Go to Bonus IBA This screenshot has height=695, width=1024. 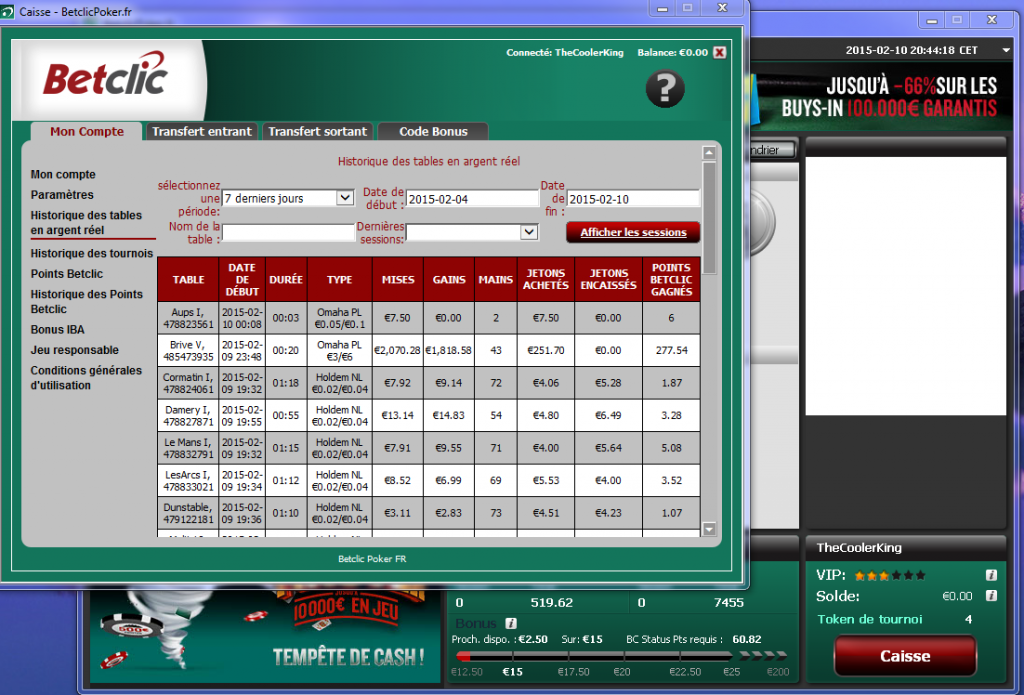(x=57, y=330)
